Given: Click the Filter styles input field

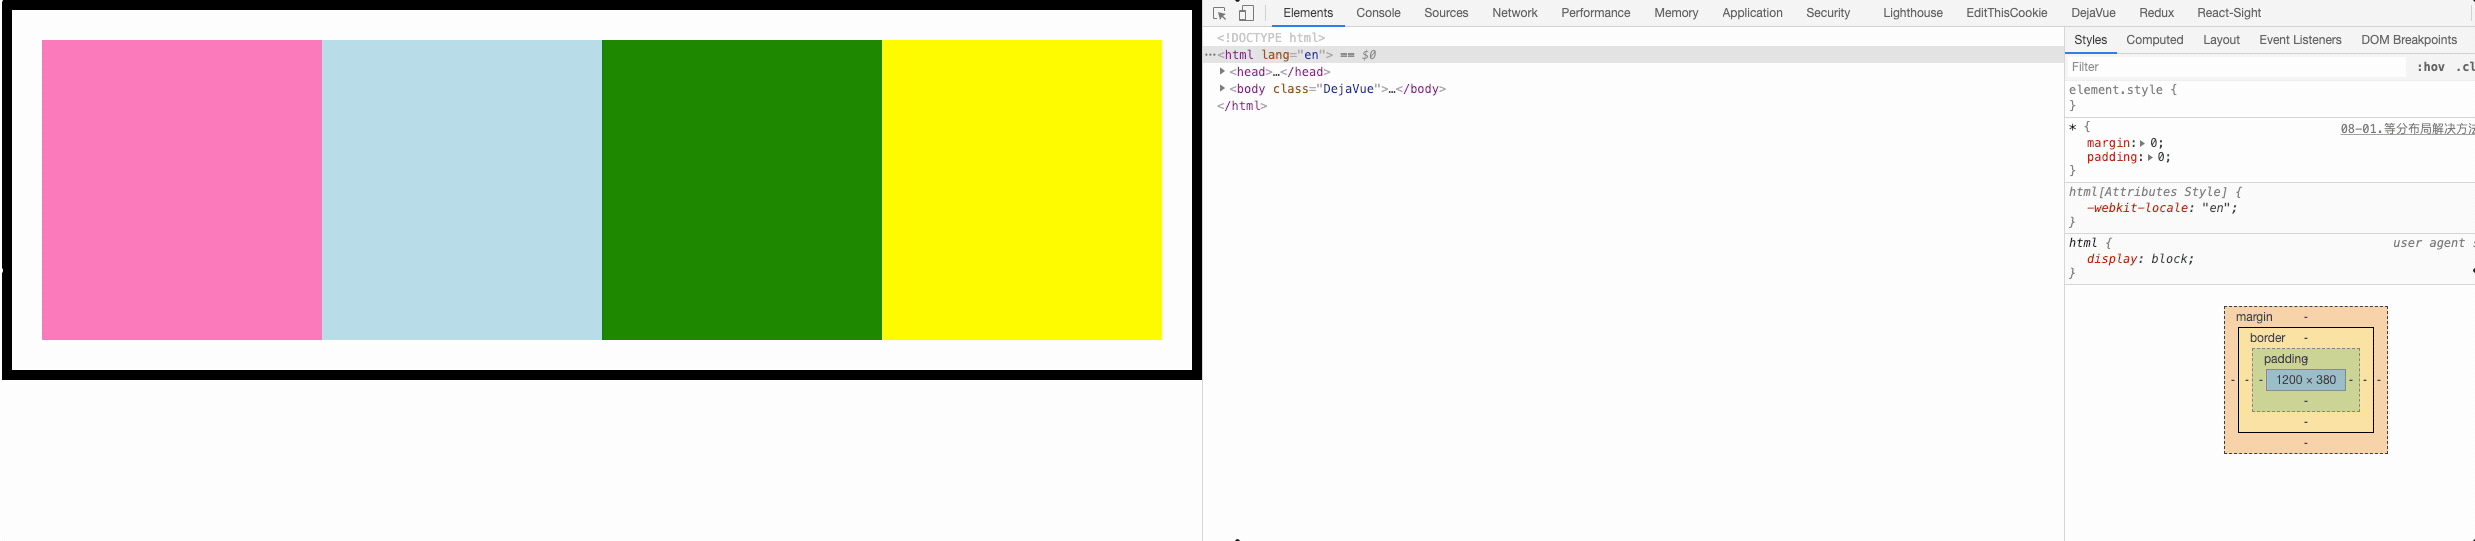Looking at the screenshot, I should coord(2235,67).
